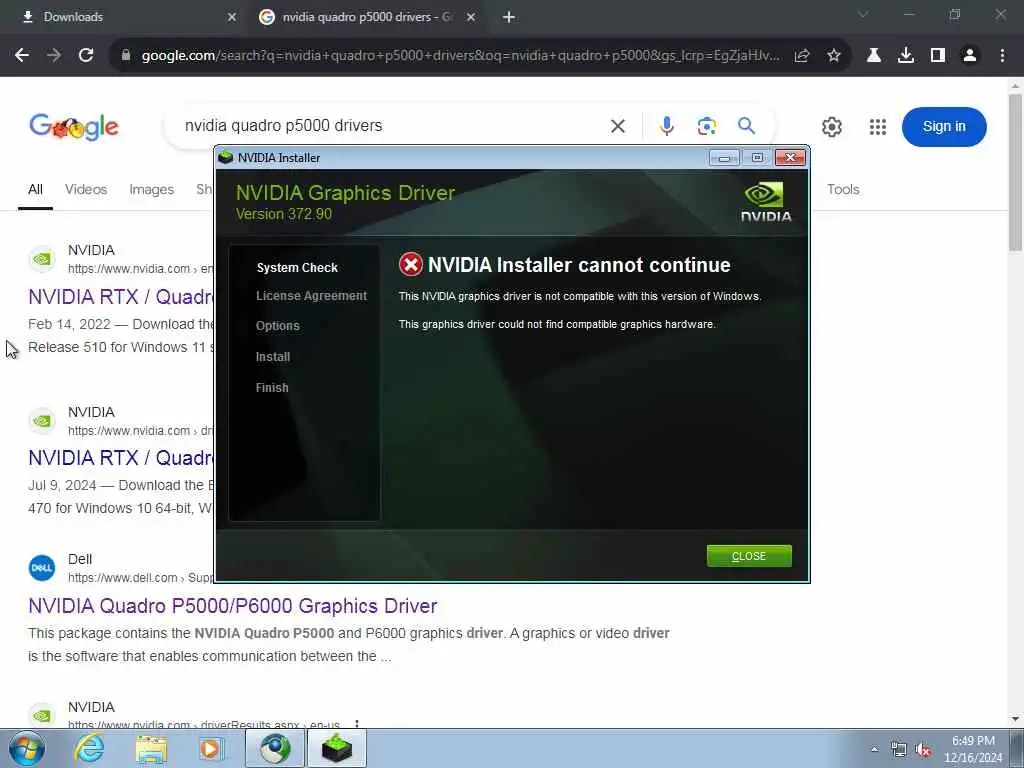Viewport: 1024px width, 768px height.
Task: Bookmark this page with star icon
Action: [x=834, y=56]
